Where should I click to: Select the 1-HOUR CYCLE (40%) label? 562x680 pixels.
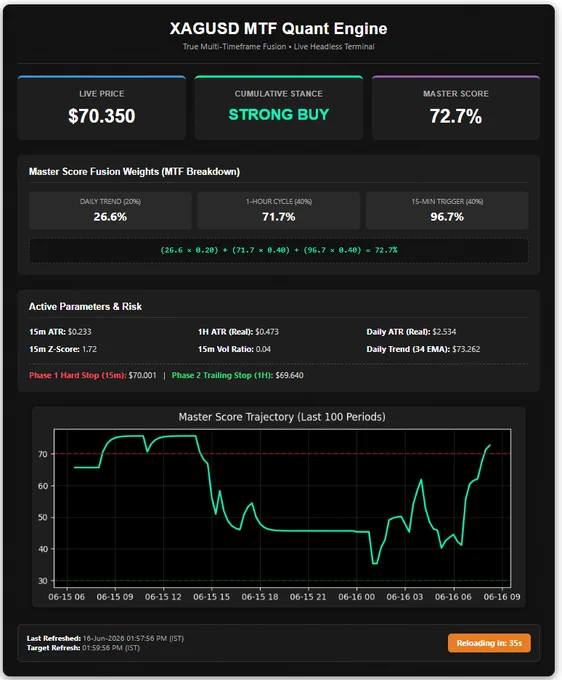click(x=278, y=201)
